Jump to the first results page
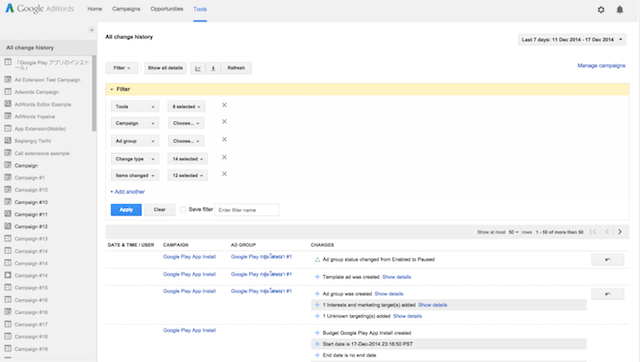 pyautogui.click(x=593, y=232)
